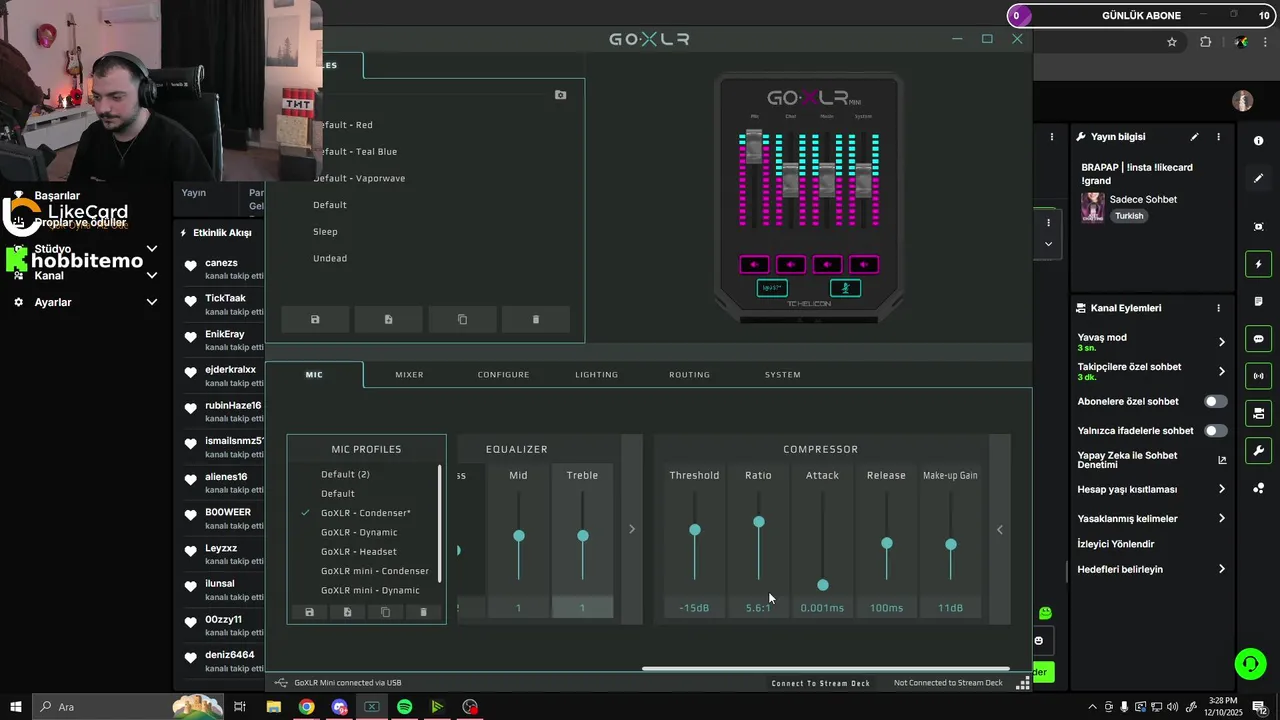
Task: Adjust the Make-up Gain slider
Action: (x=950, y=544)
